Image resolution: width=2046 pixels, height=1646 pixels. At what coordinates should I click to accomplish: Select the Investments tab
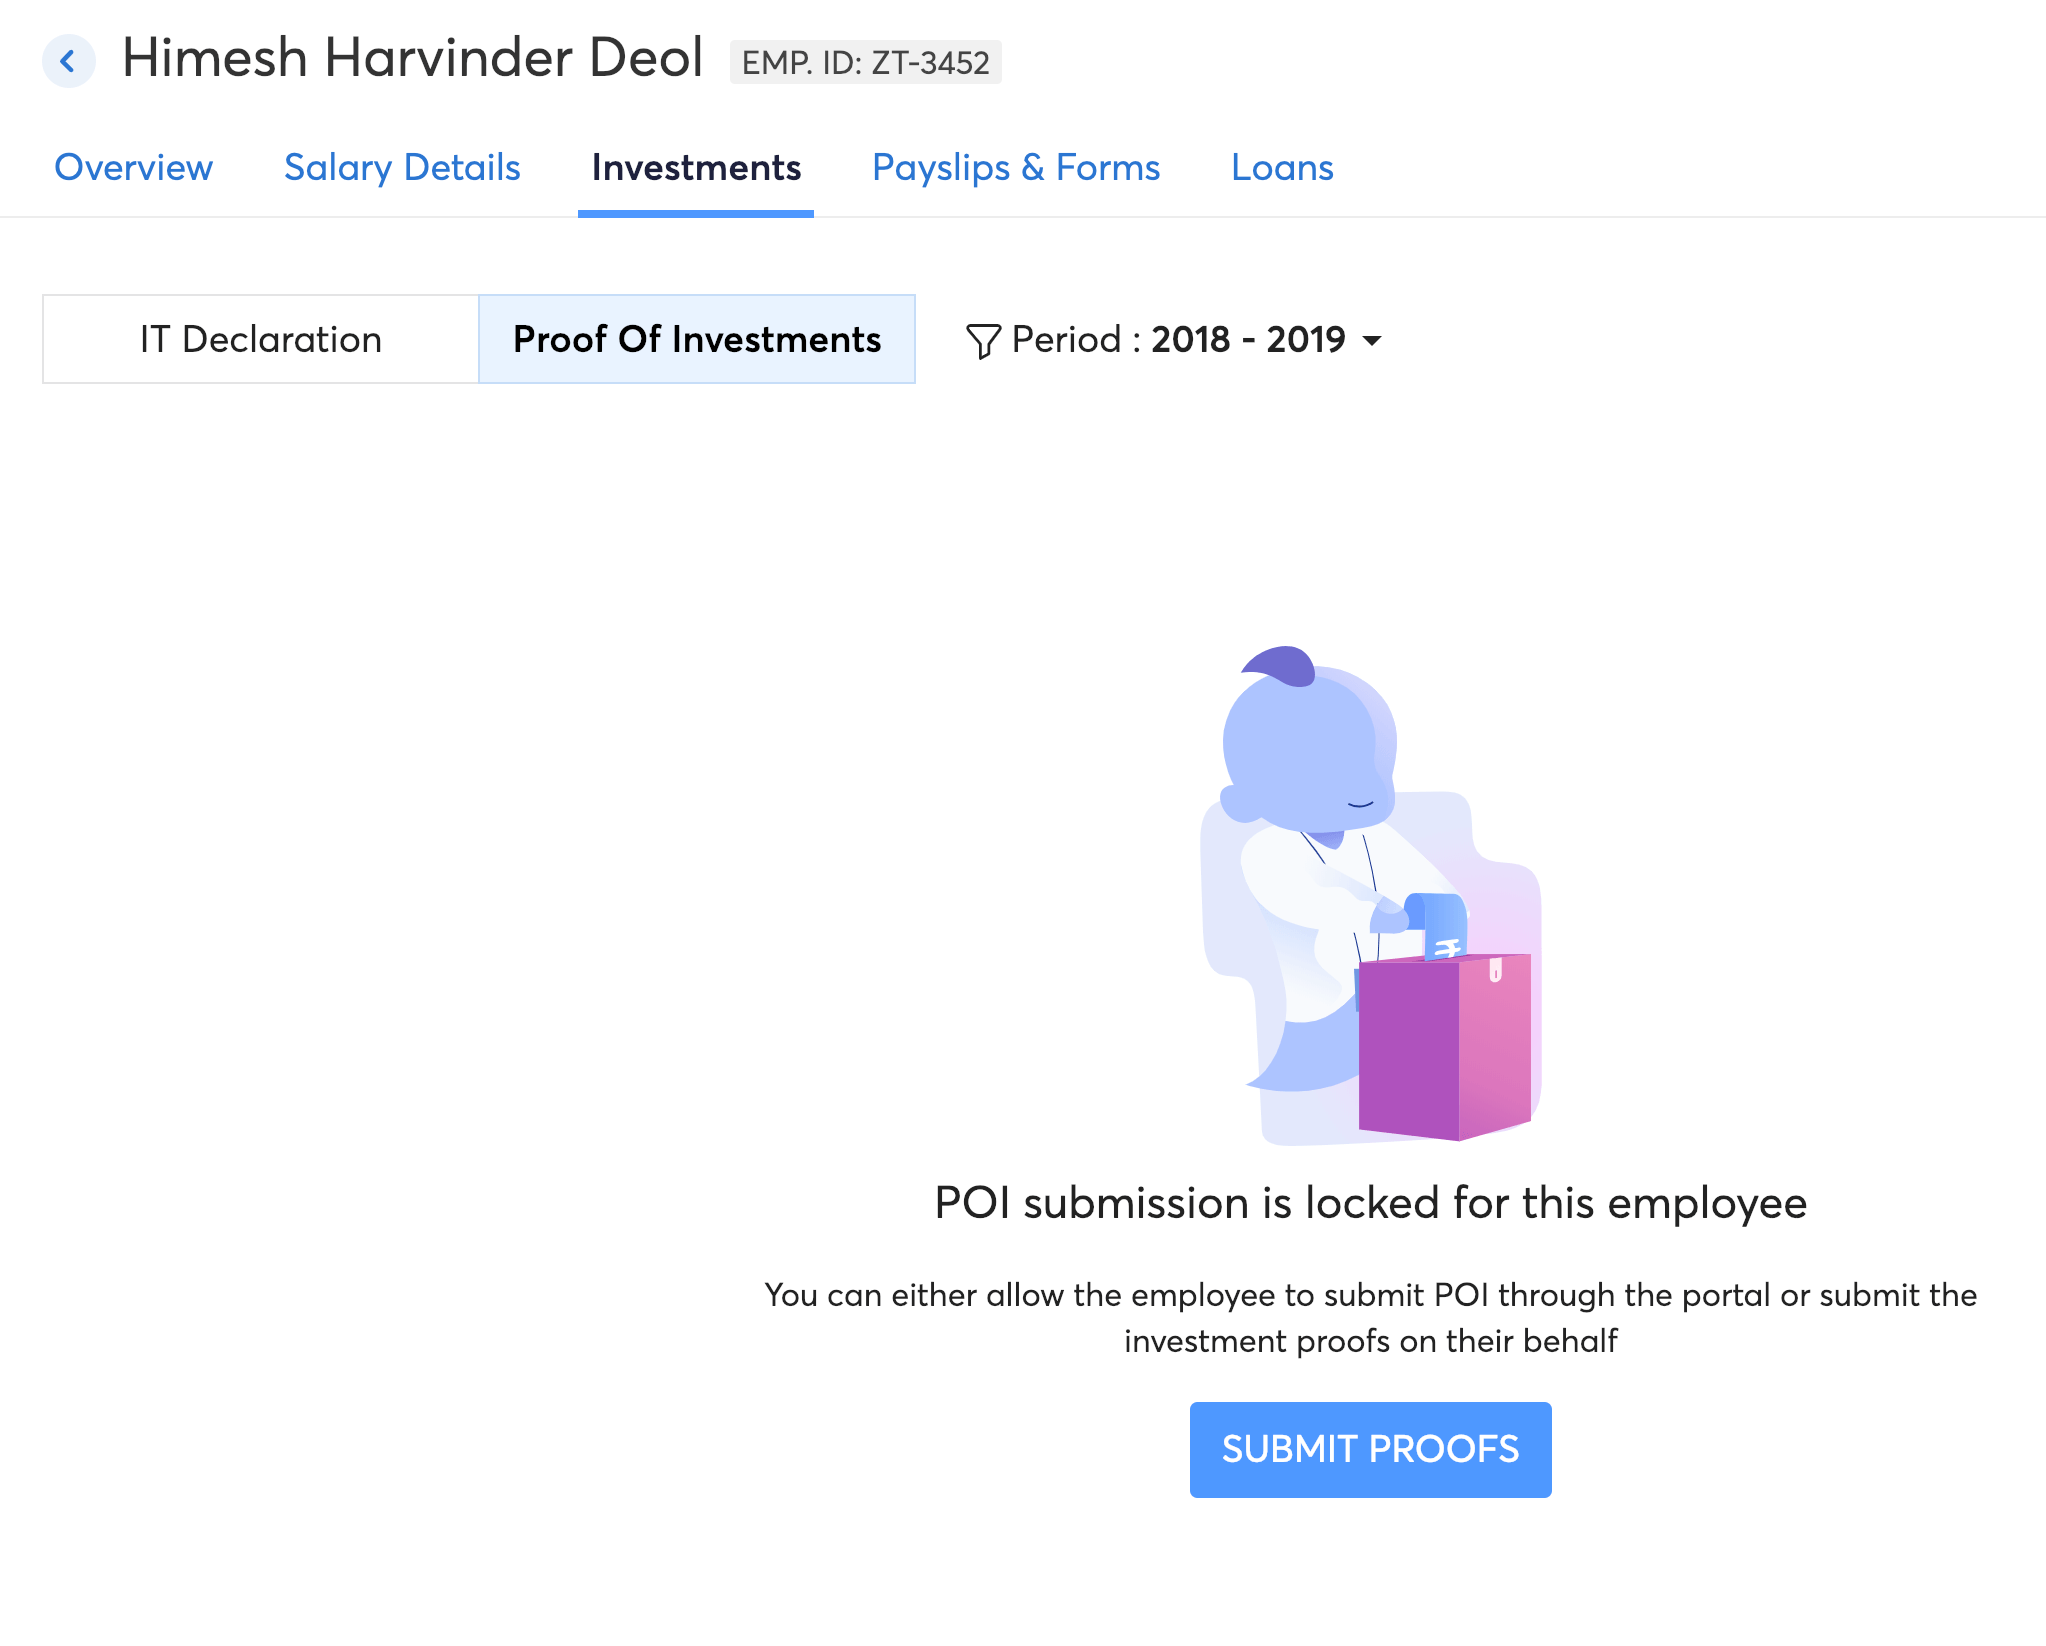click(696, 168)
